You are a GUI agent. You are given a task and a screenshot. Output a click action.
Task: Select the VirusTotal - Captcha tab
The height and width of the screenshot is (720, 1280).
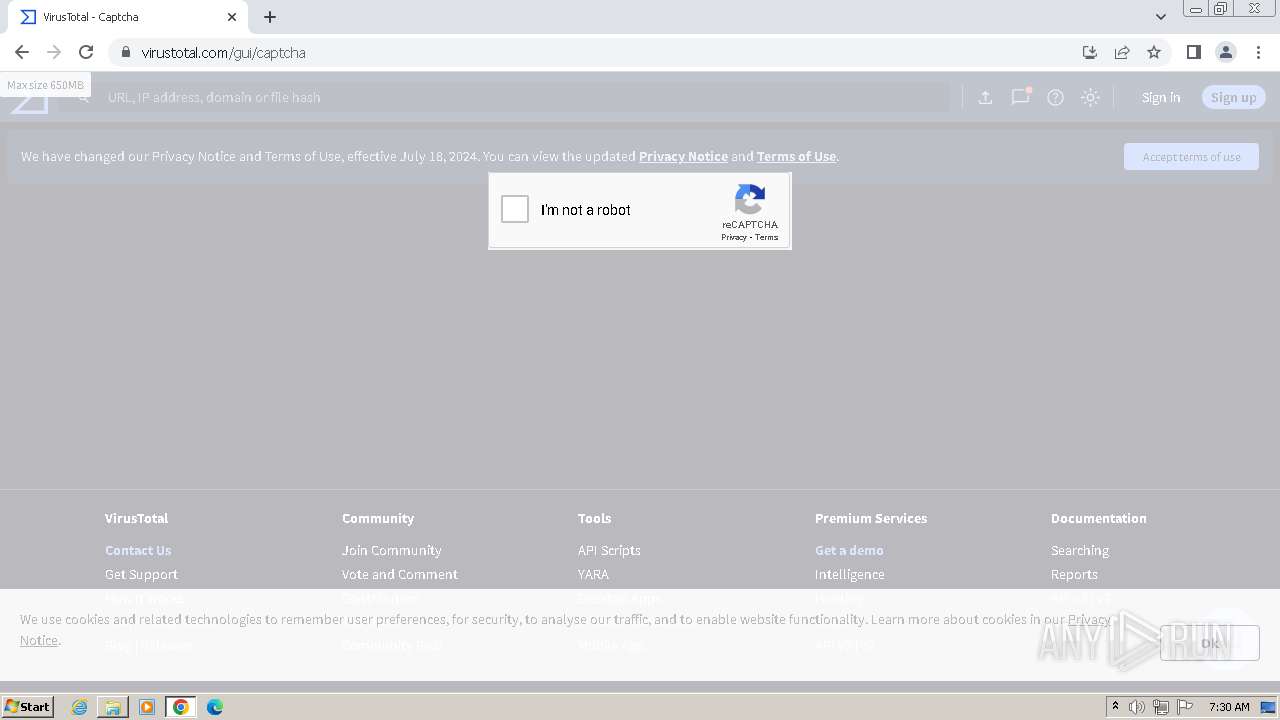pyautogui.click(x=128, y=17)
